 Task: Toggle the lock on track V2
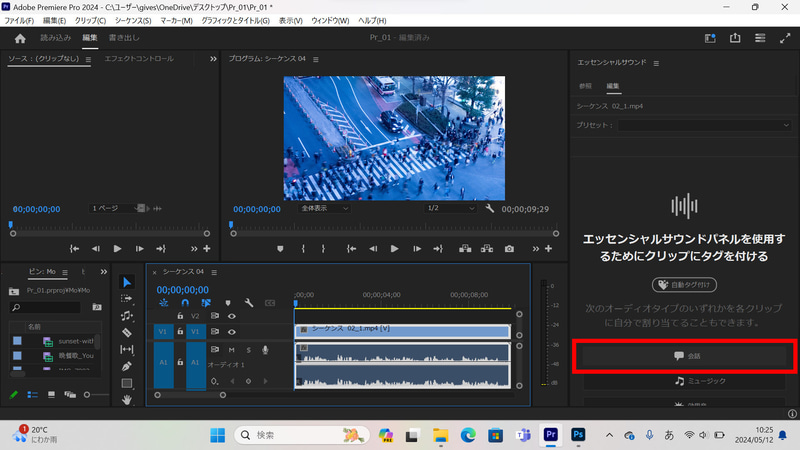[180, 316]
